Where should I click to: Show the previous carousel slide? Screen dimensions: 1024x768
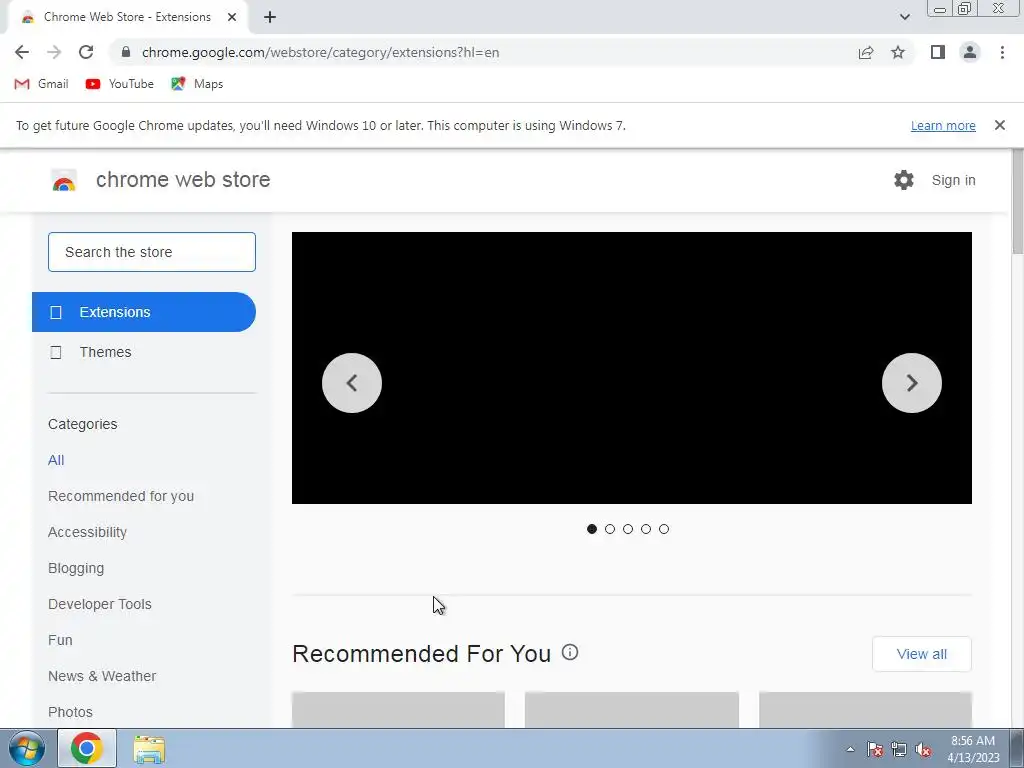click(352, 383)
